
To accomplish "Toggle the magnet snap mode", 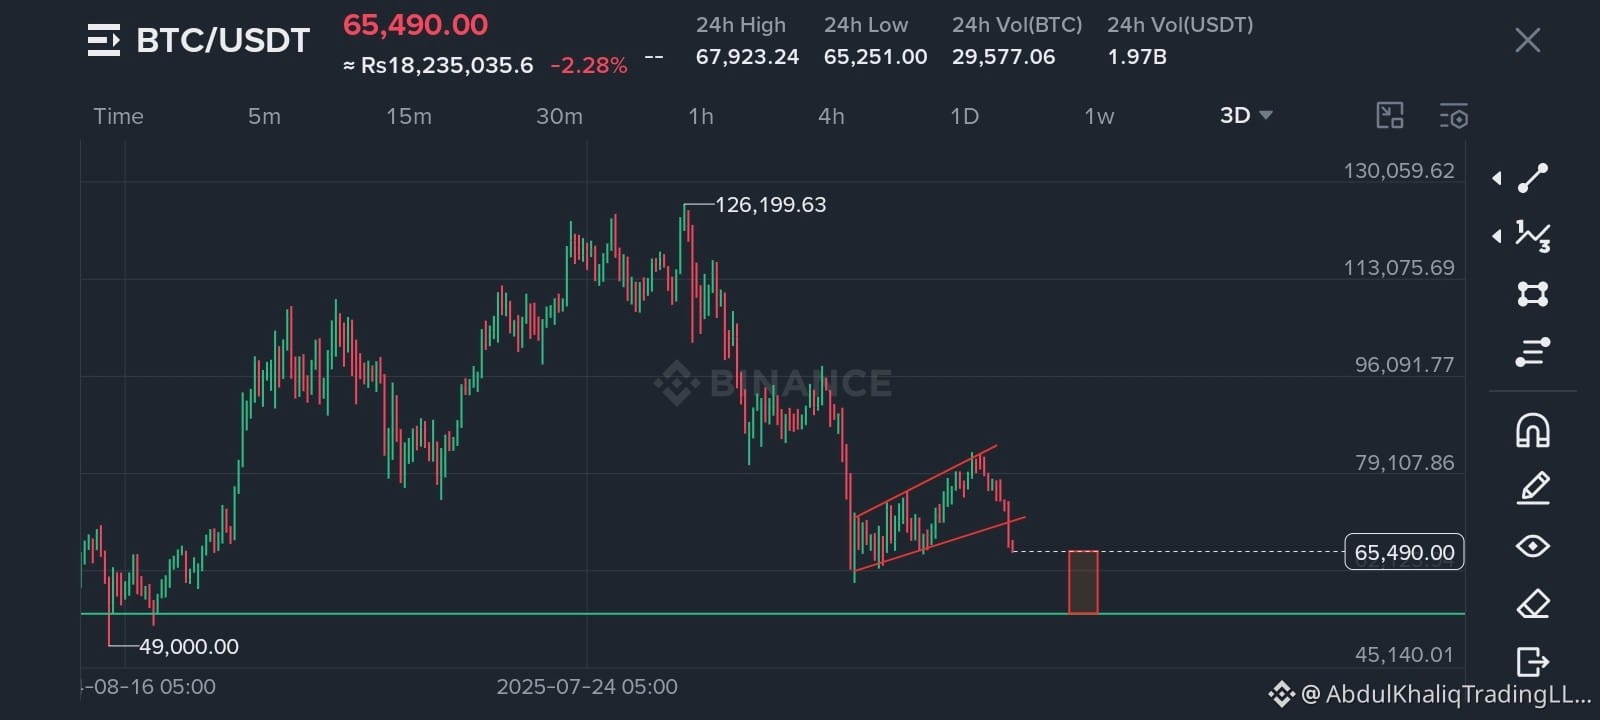I will 1533,430.
